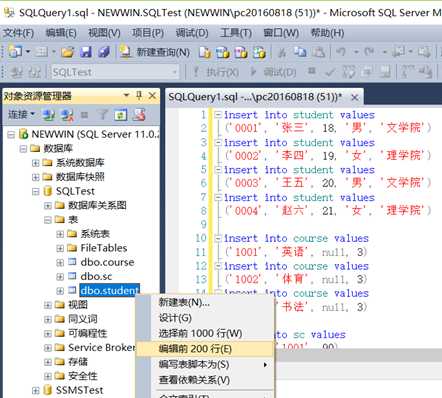Choose 新建表(N)... from context menu
This screenshot has width=442, height=398.
(x=205, y=302)
